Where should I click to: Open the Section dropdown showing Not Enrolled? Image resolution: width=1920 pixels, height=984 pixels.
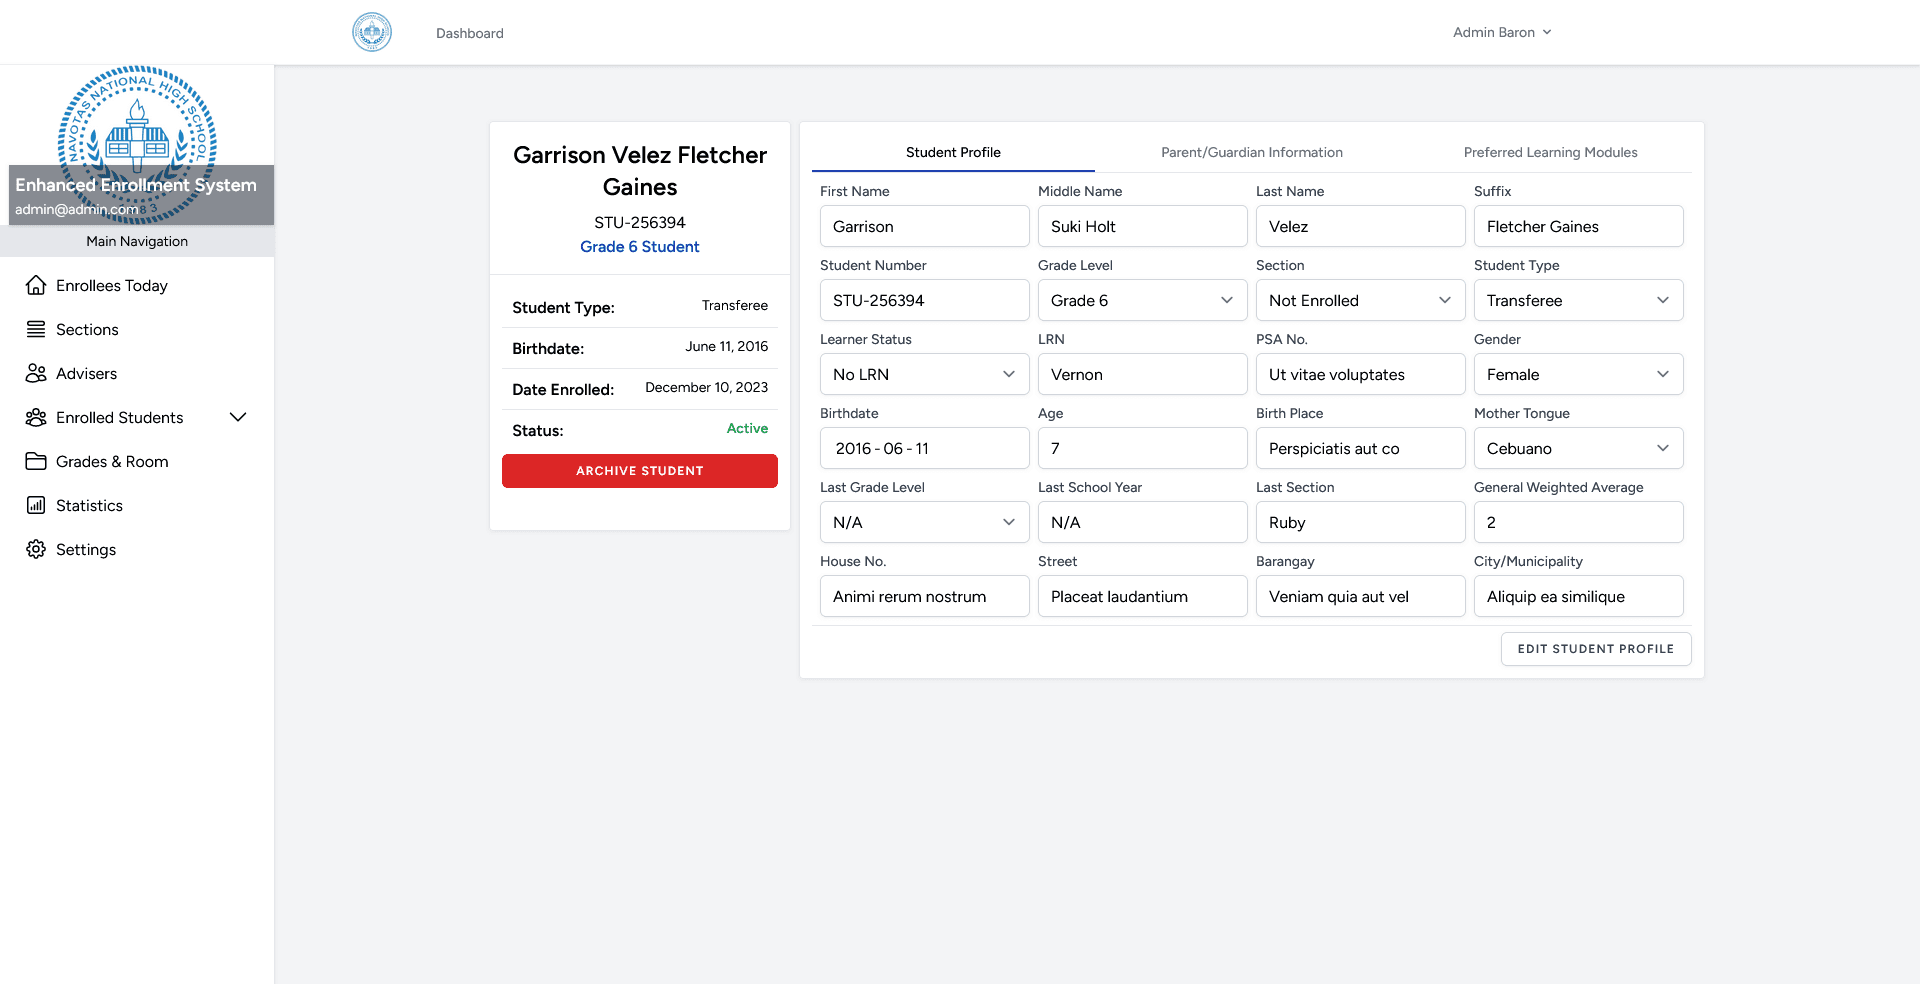(1360, 300)
